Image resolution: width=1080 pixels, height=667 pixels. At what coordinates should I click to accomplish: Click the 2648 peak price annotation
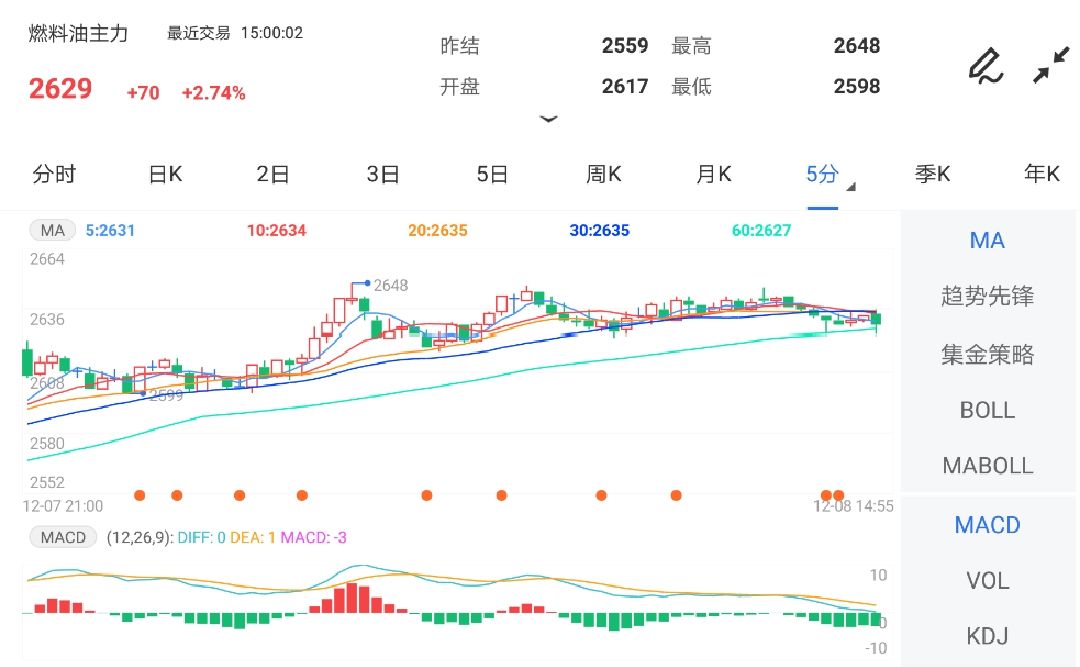click(389, 285)
